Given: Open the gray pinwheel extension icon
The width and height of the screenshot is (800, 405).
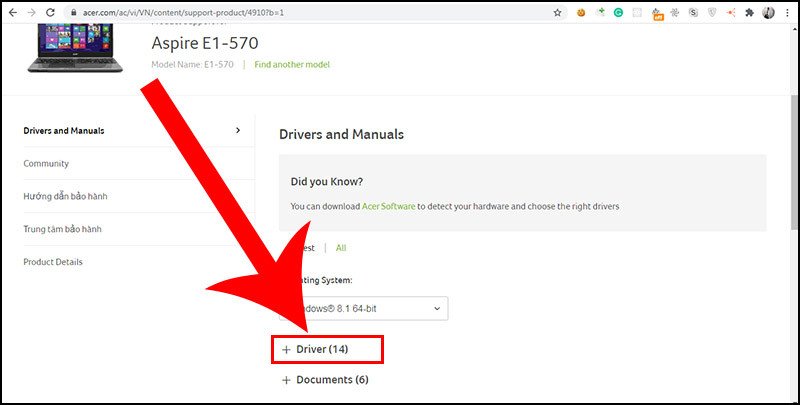Looking at the screenshot, I should point(674,13).
